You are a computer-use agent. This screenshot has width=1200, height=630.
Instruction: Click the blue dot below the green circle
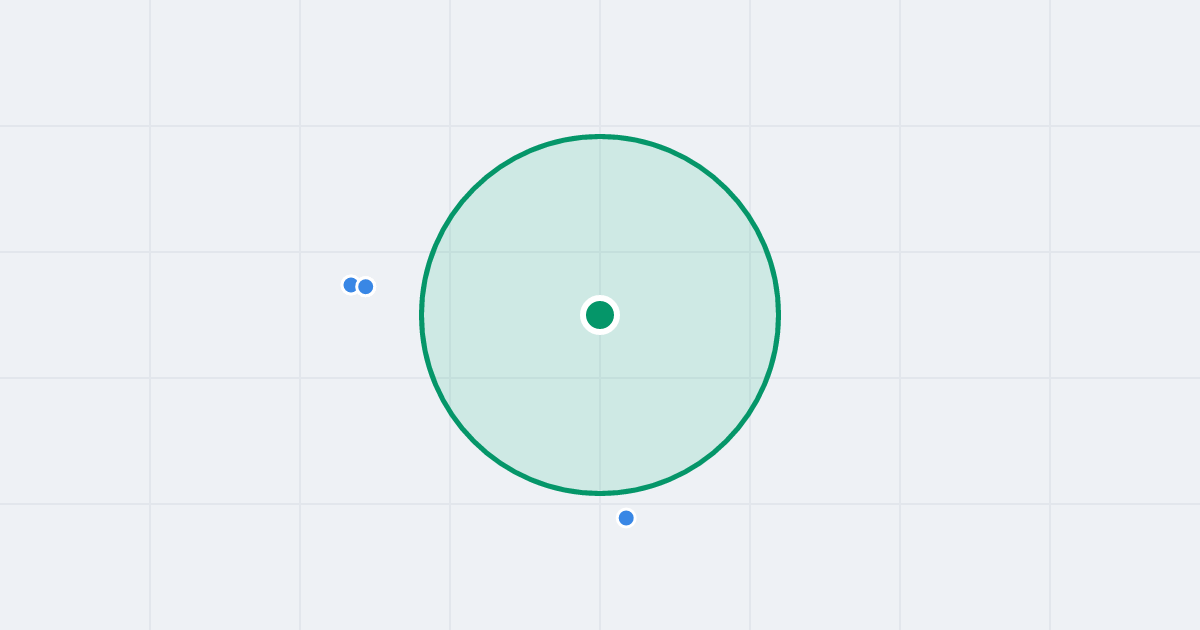[626, 518]
